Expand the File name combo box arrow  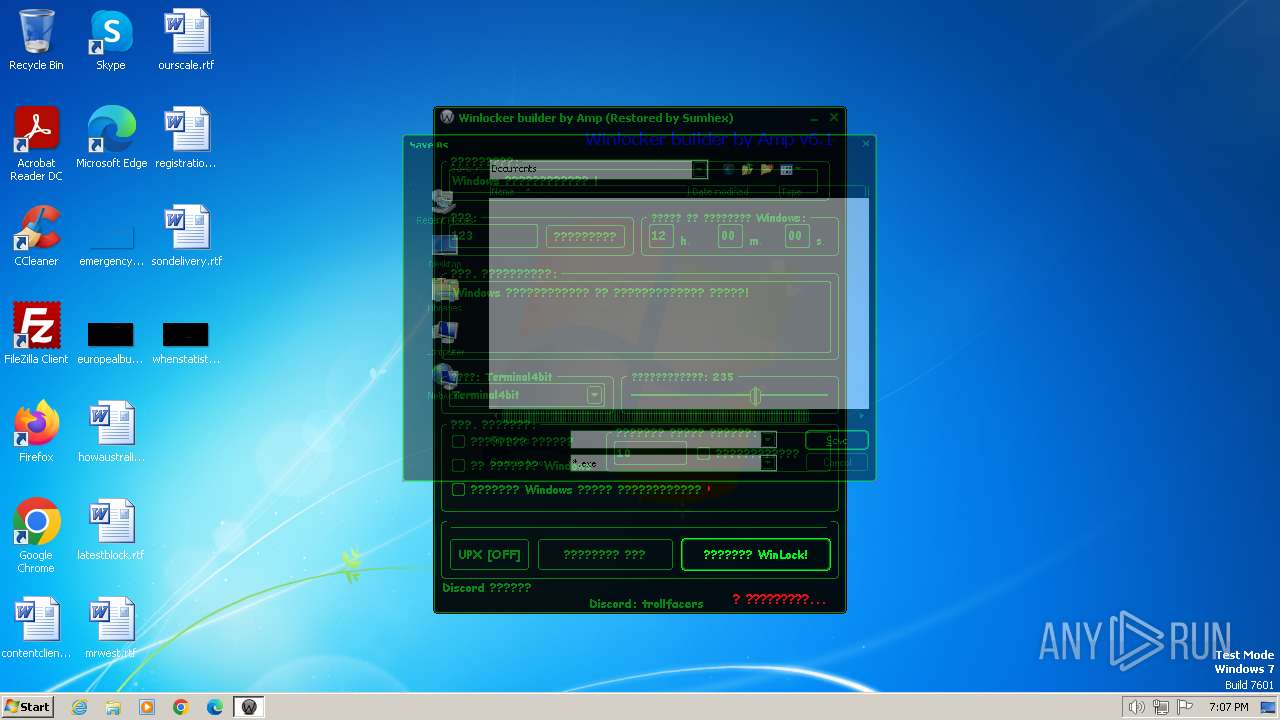pos(768,440)
